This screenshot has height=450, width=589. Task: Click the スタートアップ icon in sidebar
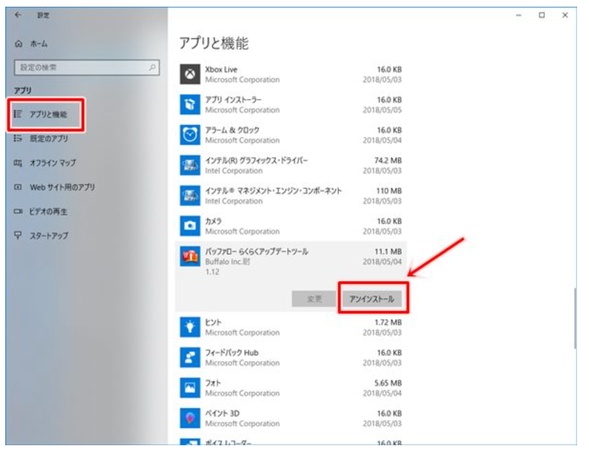coord(18,236)
